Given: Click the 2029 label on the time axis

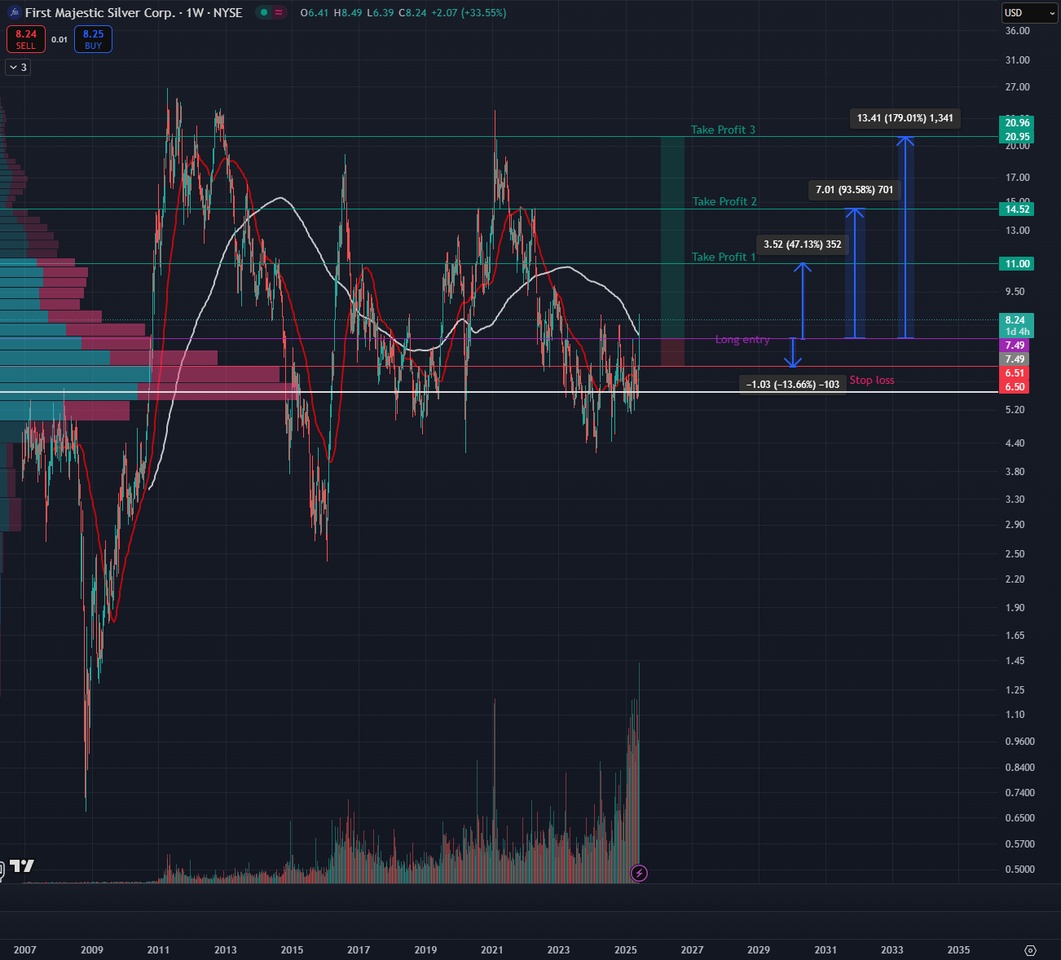Looking at the screenshot, I should [x=759, y=950].
